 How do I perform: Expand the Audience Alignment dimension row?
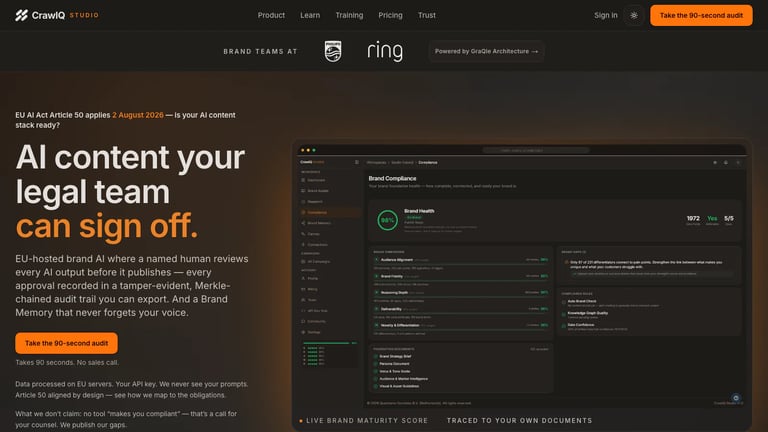(460, 260)
